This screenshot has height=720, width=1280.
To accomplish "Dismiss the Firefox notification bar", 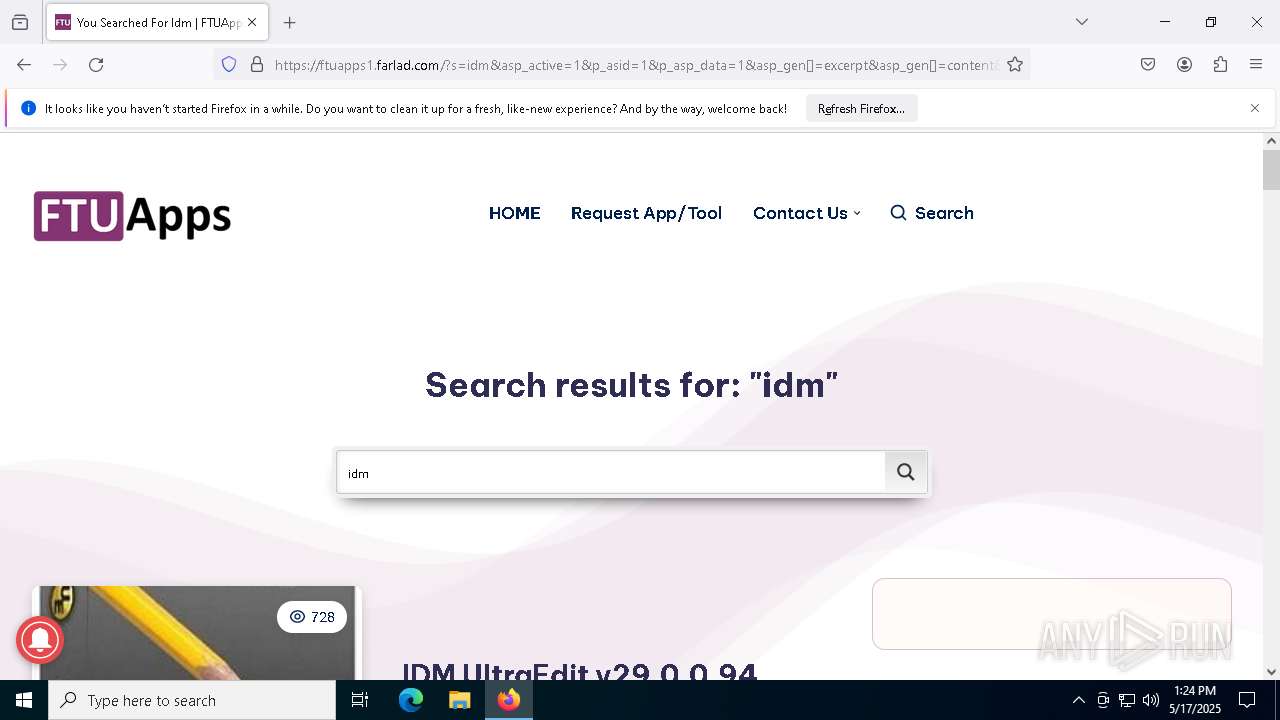I will (1255, 108).
